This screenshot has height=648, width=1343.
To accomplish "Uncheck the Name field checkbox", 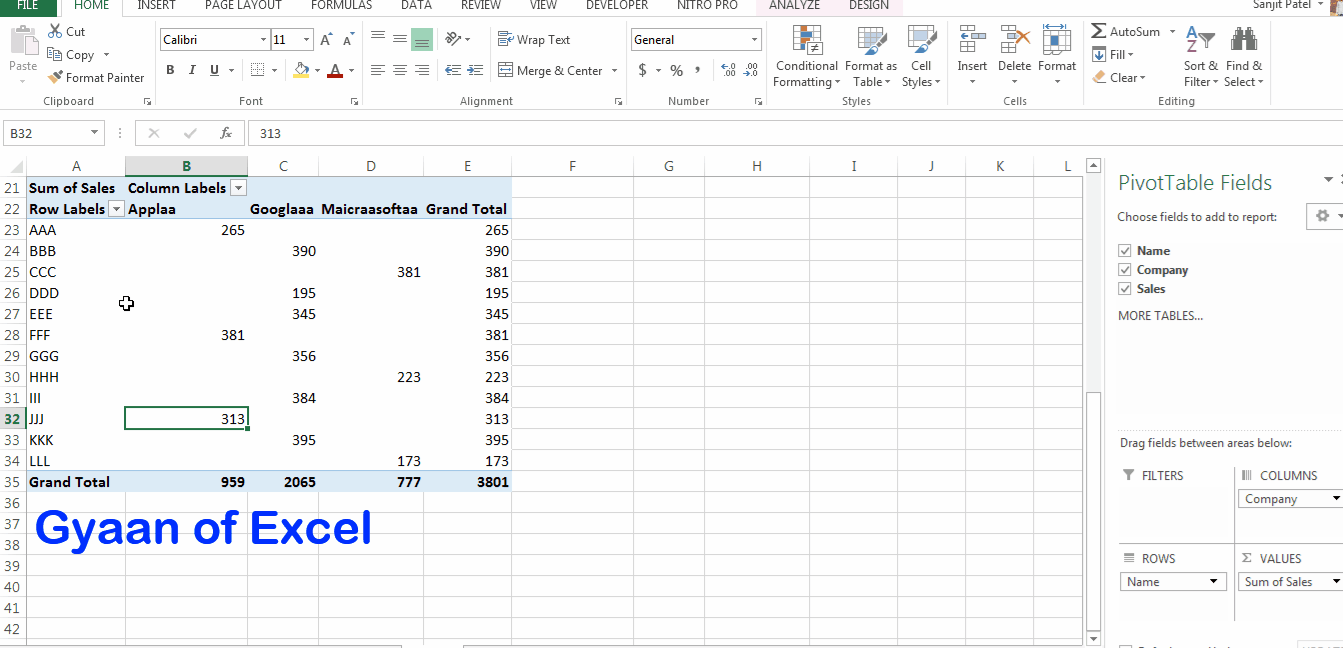I will click(1125, 251).
